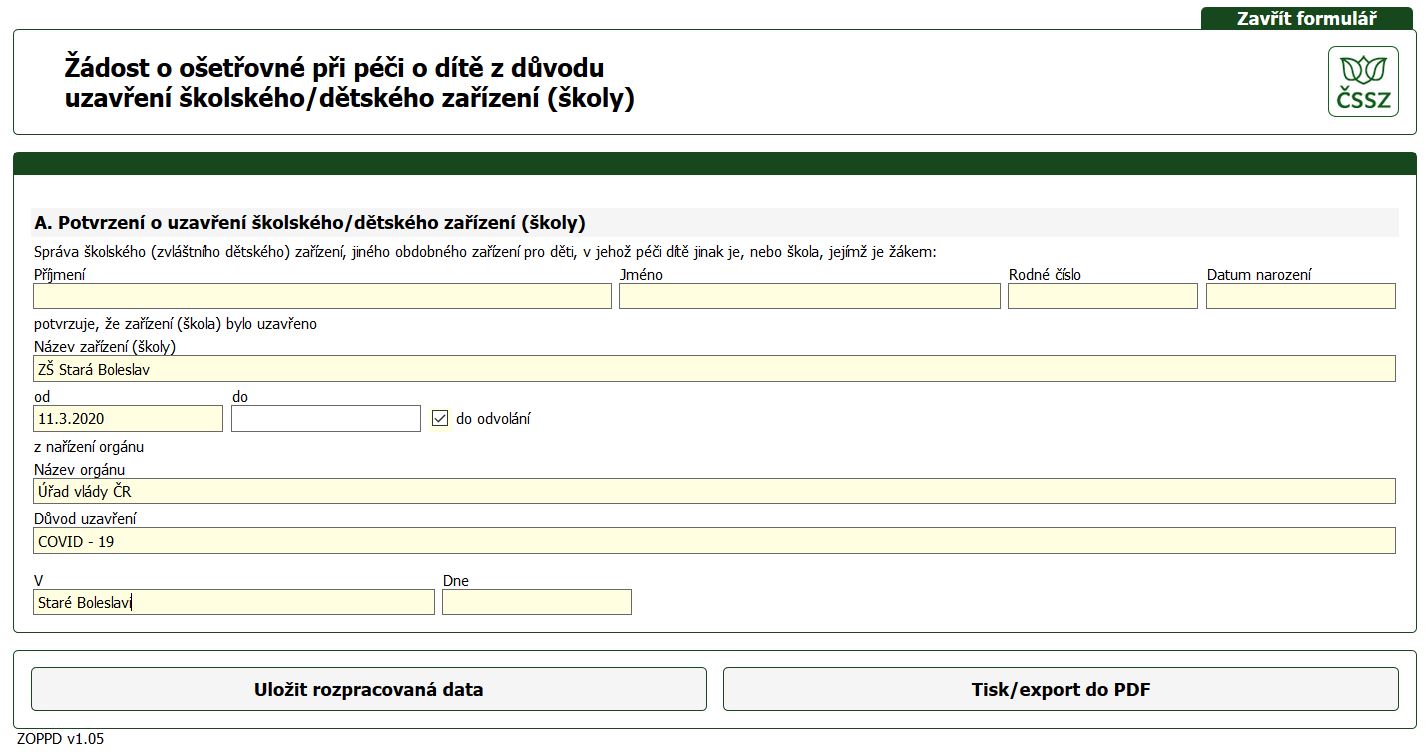Viewport: 1428px width, 756px height.
Task: Close the form with Zavřít formulář
Action: (1306, 18)
